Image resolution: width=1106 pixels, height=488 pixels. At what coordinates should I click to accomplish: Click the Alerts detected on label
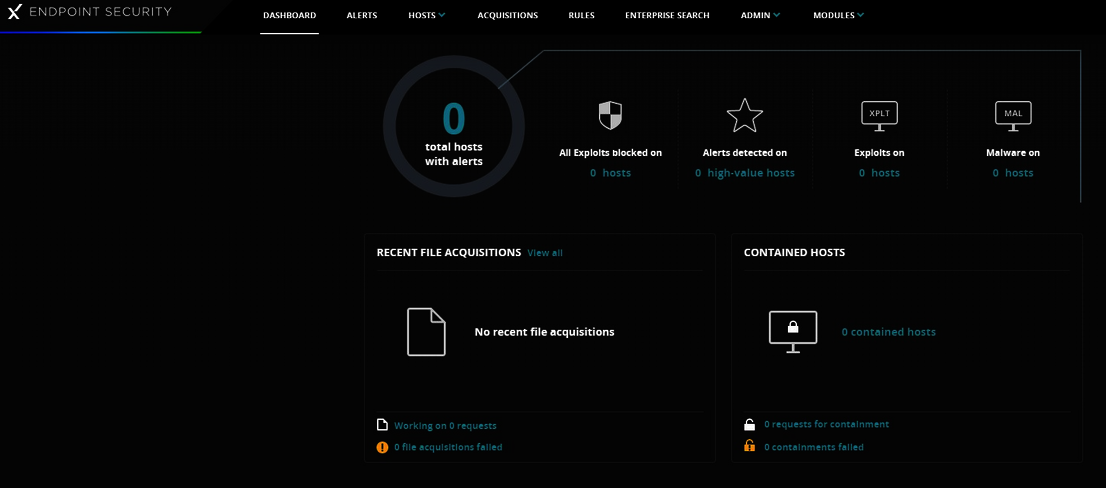745,152
